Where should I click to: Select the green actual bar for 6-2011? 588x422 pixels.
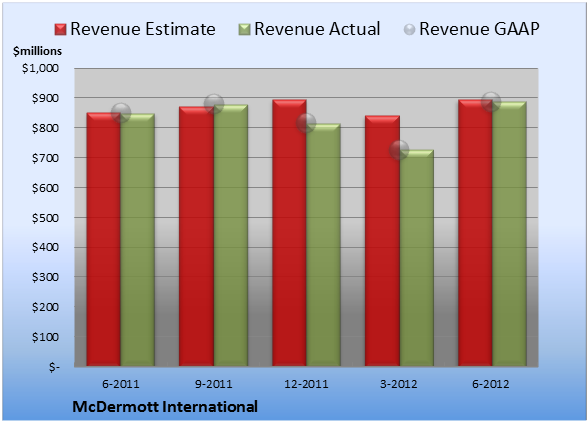click(138, 240)
